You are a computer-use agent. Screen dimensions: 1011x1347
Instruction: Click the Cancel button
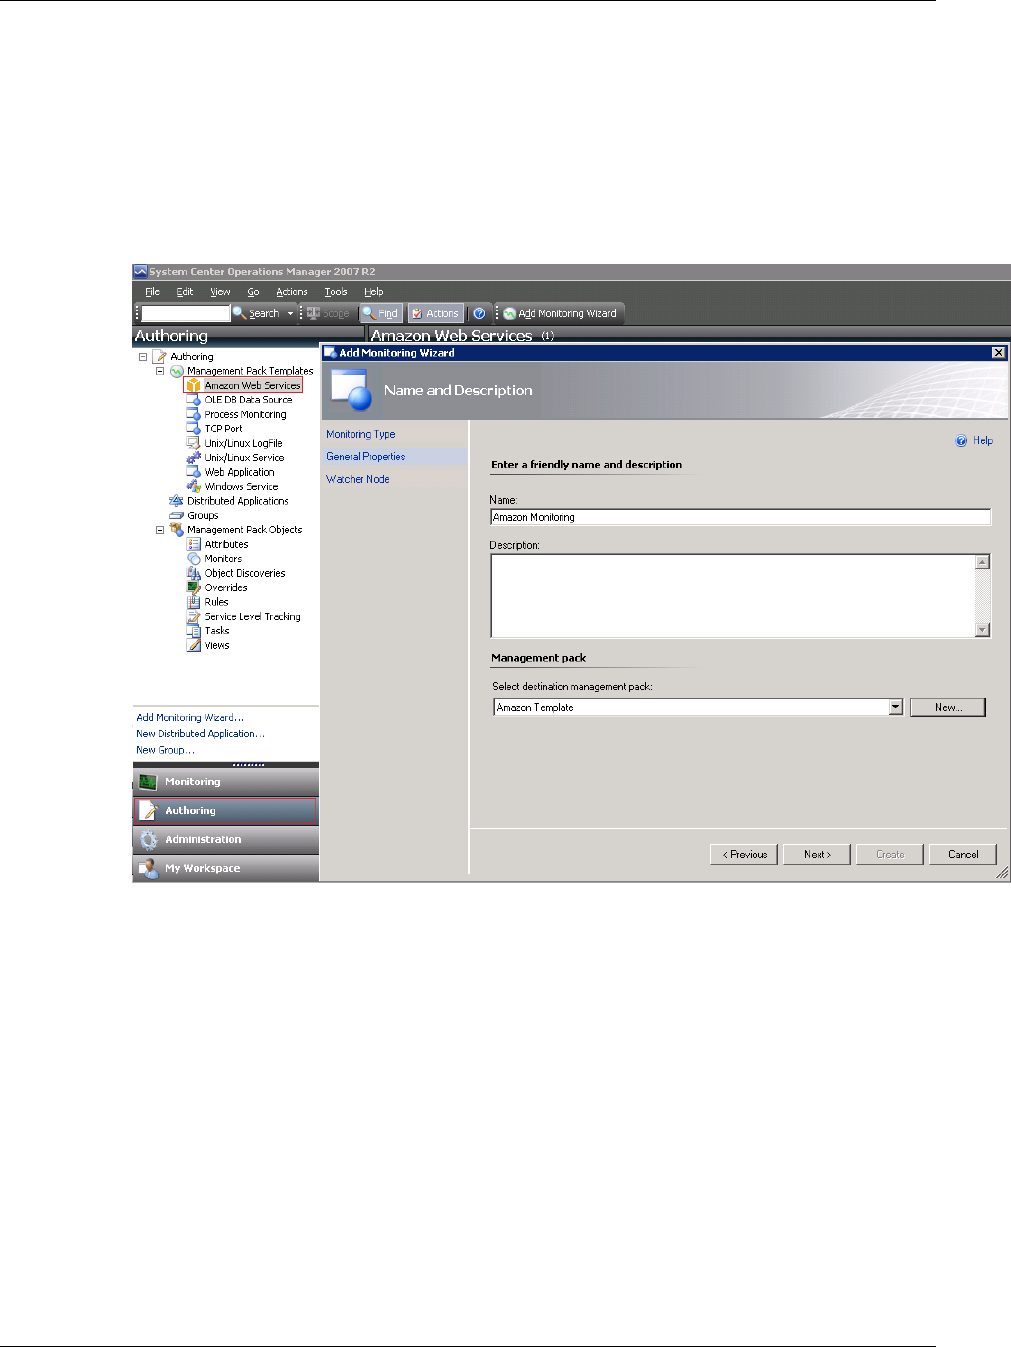pyautogui.click(x=963, y=854)
